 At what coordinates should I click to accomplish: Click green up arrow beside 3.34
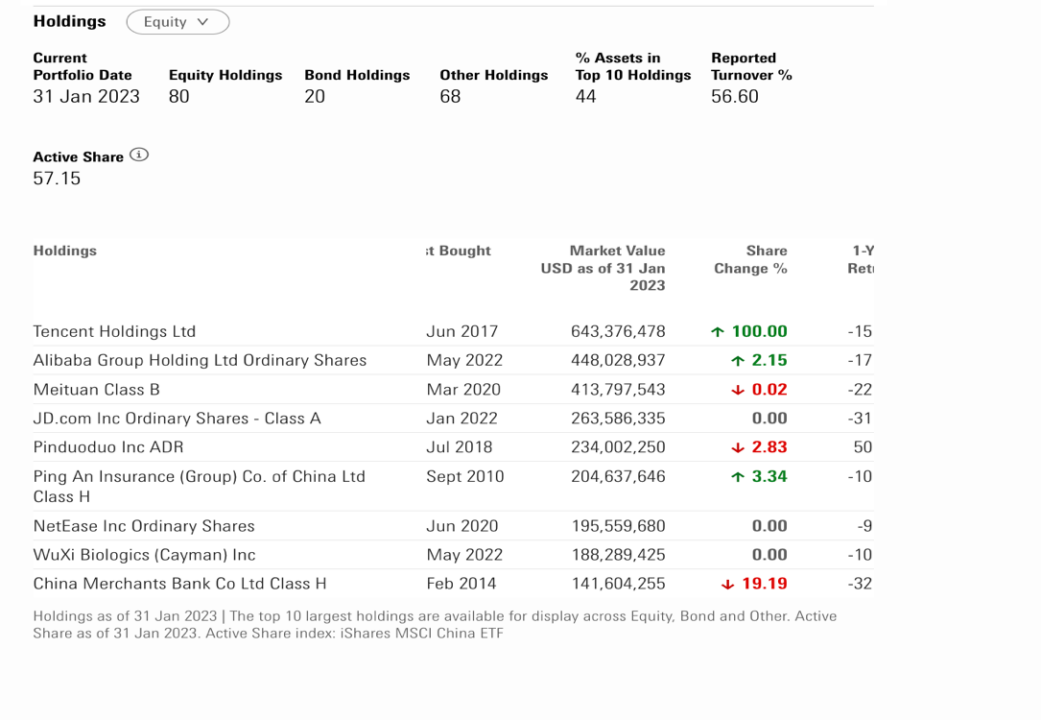pyautogui.click(x=738, y=477)
